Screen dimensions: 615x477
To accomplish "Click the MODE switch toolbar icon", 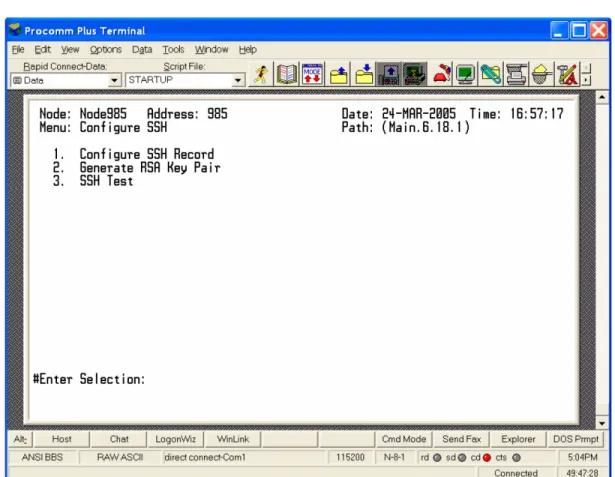I will coord(312,74).
